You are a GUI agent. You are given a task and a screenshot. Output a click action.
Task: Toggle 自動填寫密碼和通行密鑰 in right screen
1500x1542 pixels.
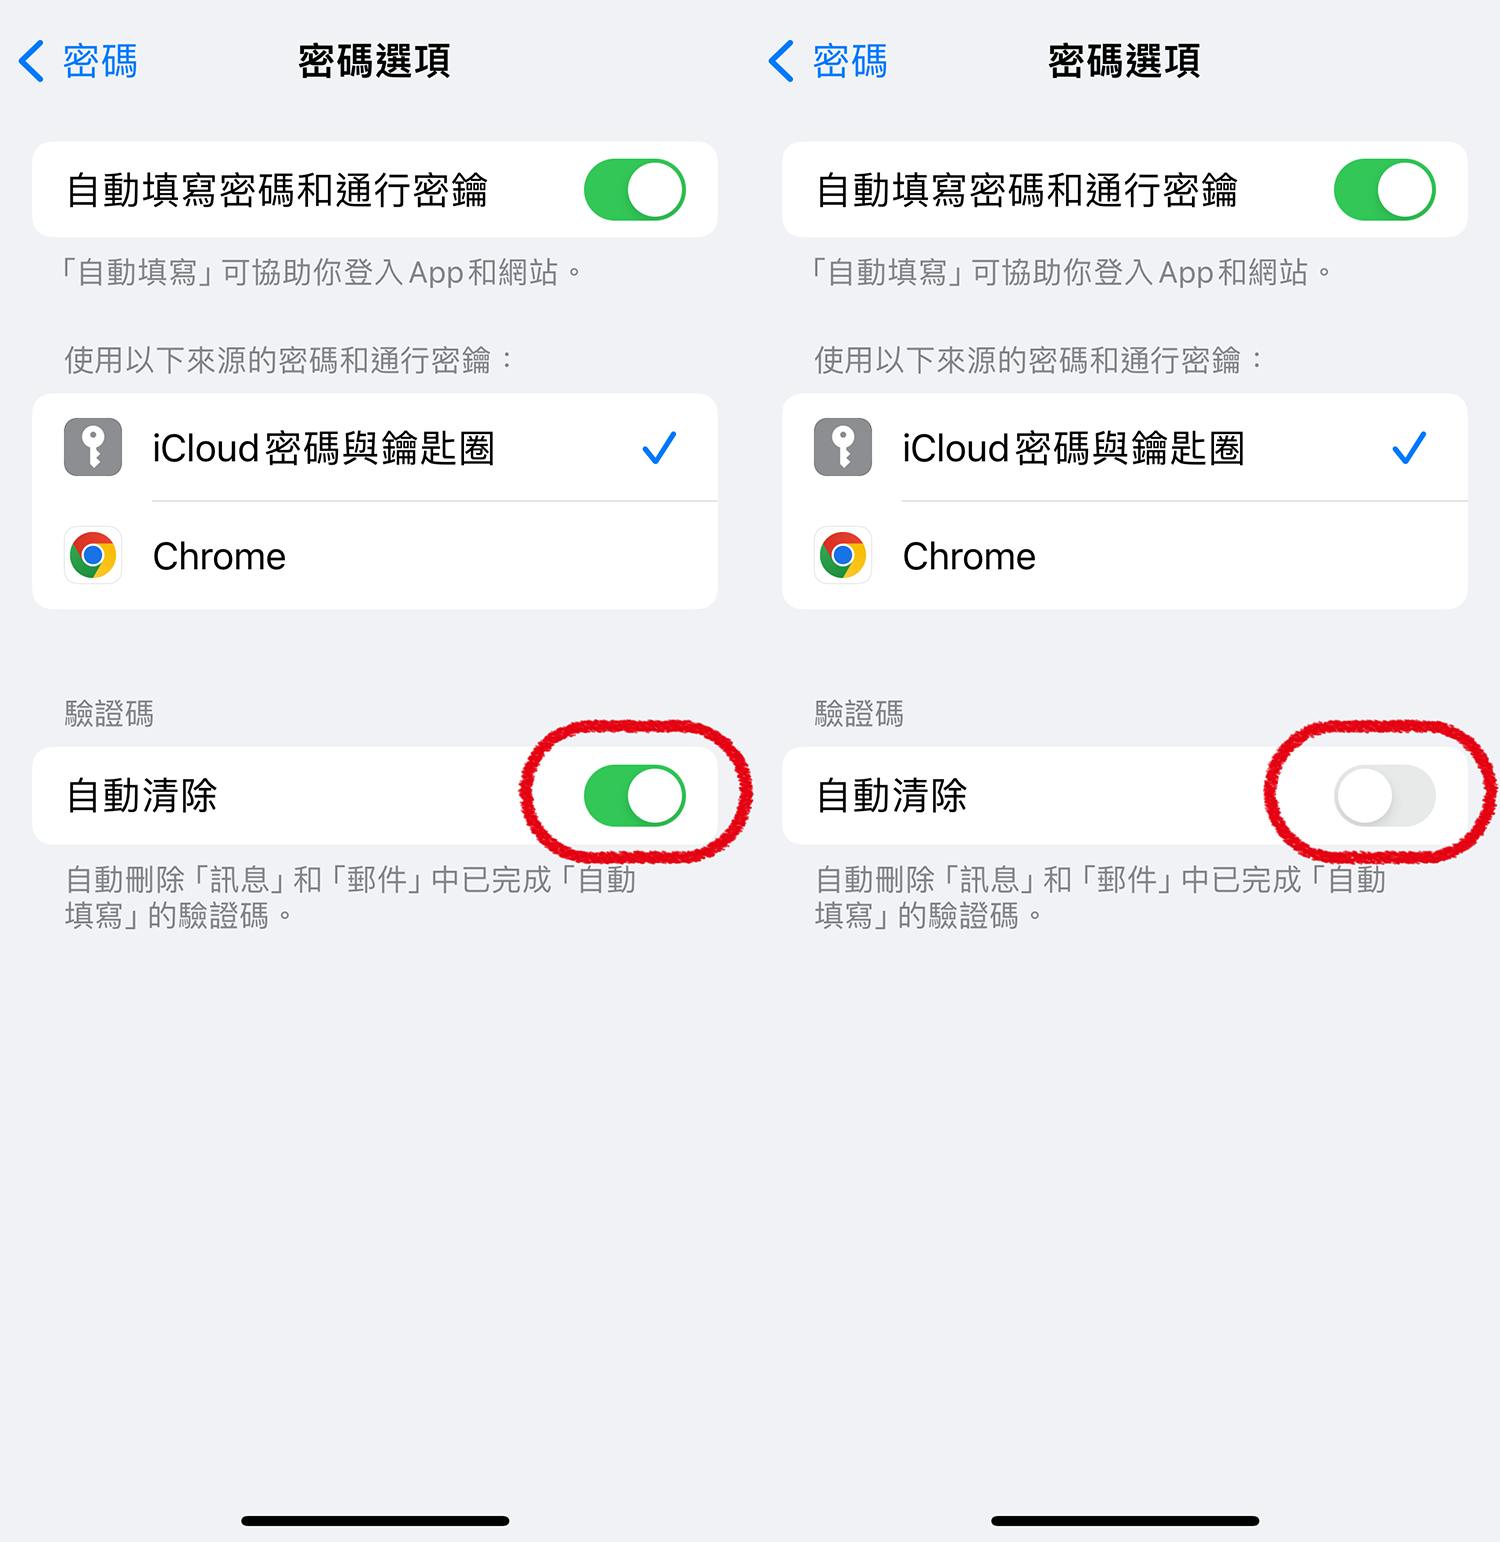(1385, 190)
